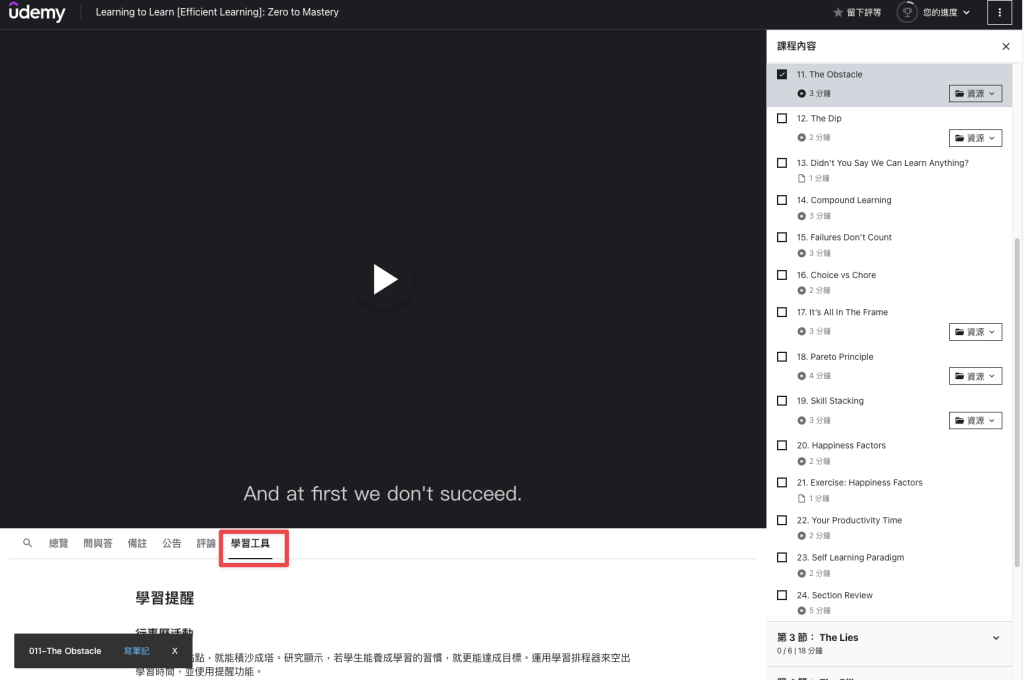Select the 學習工具 tab

[250, 543]
